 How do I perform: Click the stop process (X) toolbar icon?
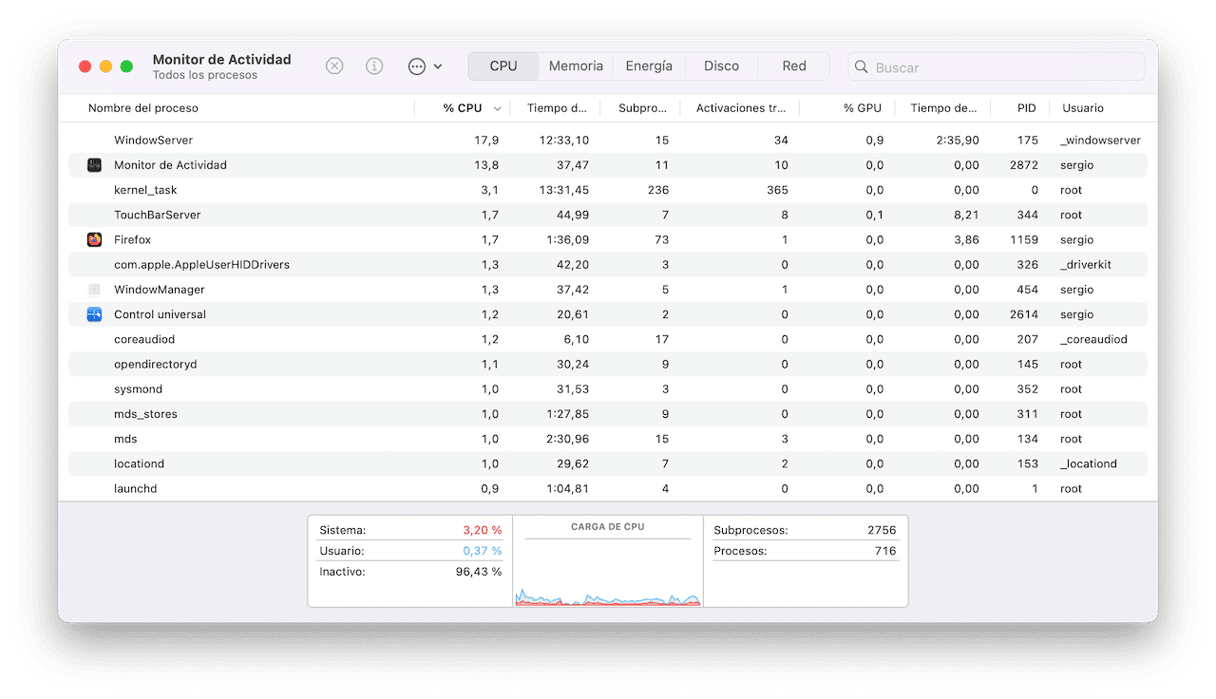point(335,66)
